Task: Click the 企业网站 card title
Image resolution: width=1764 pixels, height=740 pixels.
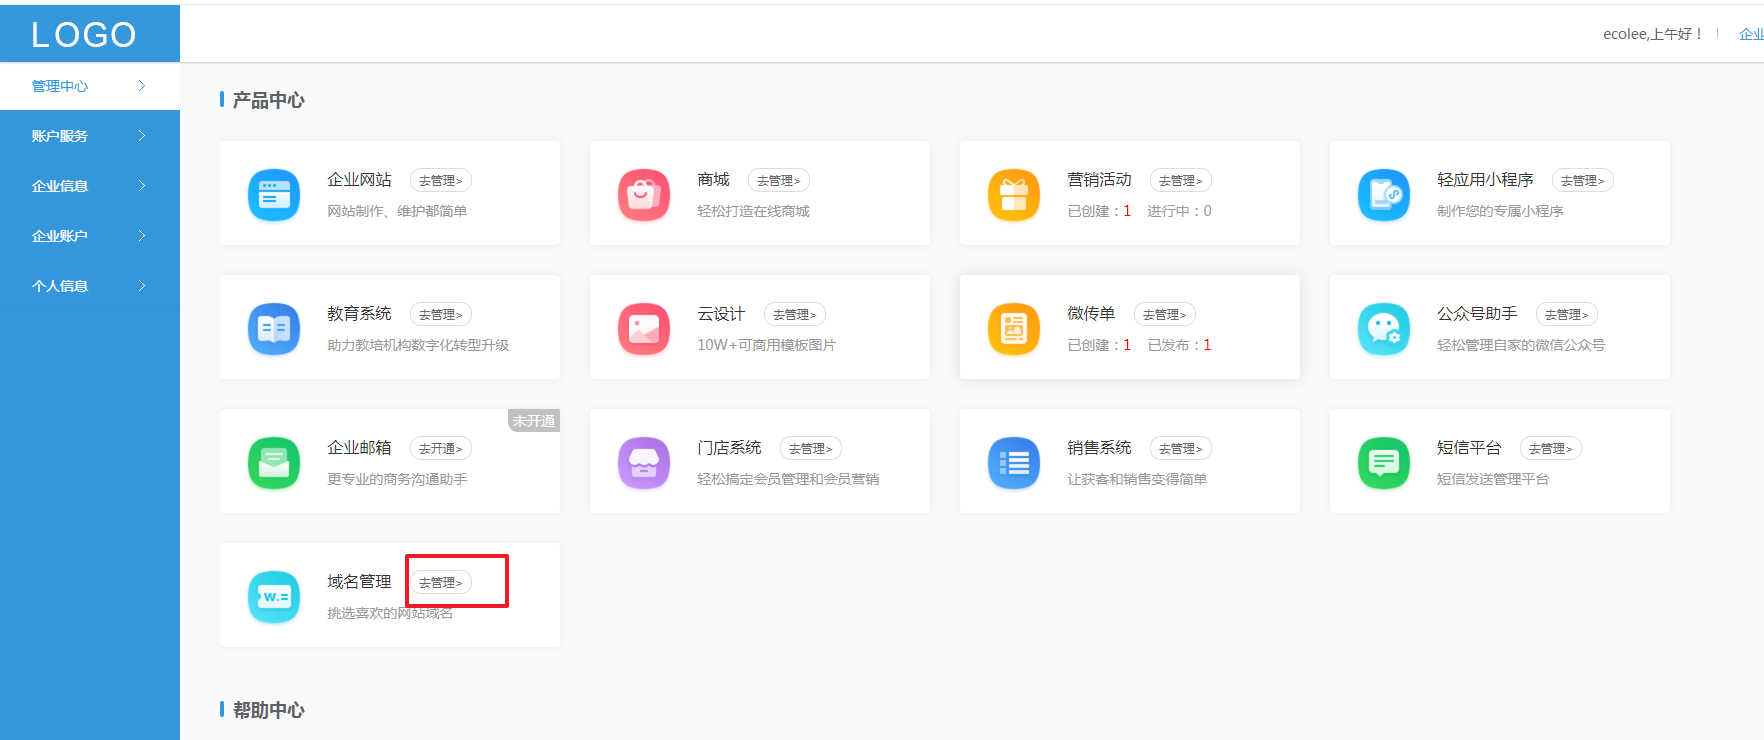Action: [359, 180]
